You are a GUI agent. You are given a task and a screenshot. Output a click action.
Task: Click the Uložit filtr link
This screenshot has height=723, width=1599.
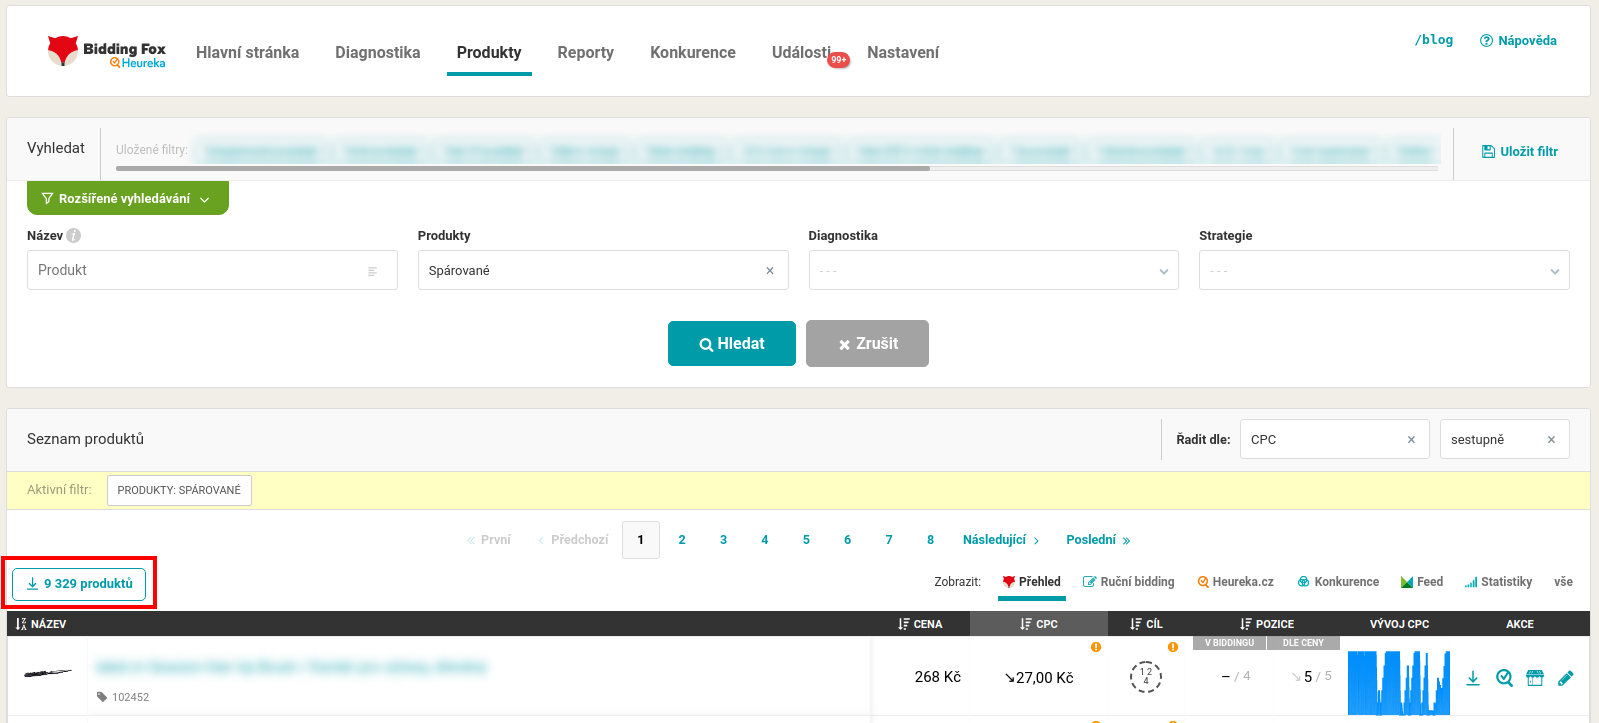click(1519, 152)
